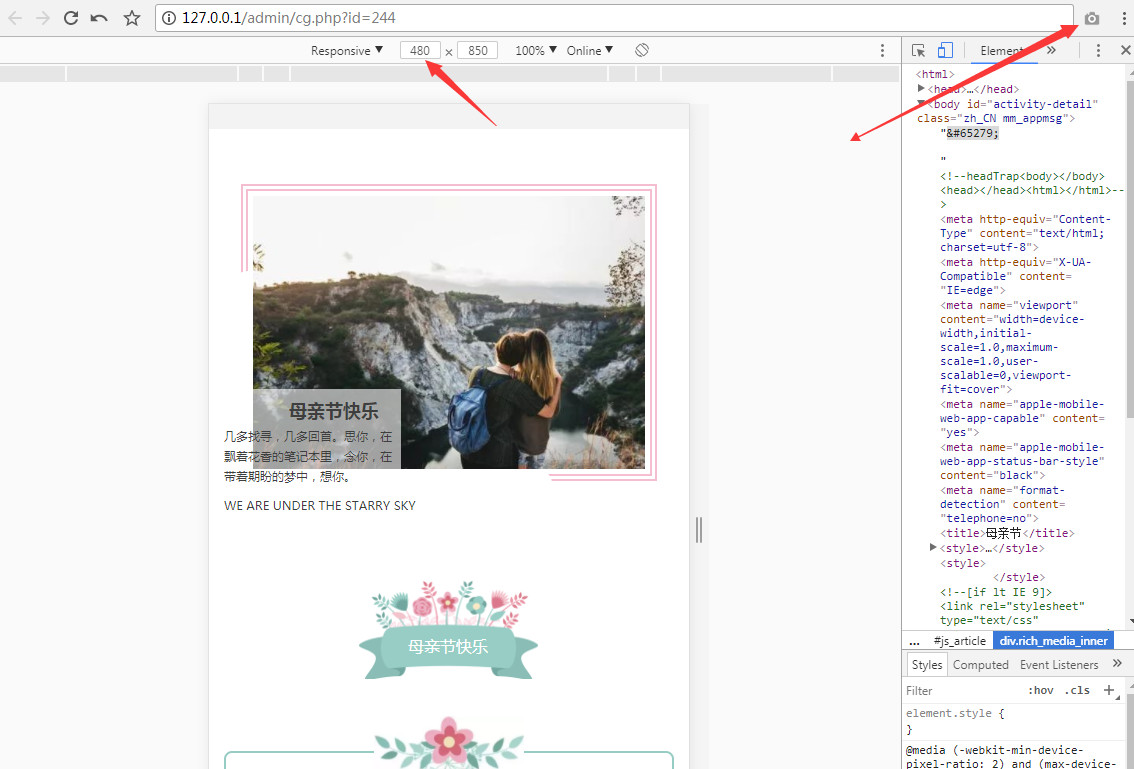Open device toolbar more options menu
This screenshot has height=769, width=1134.
pos(882,50)
